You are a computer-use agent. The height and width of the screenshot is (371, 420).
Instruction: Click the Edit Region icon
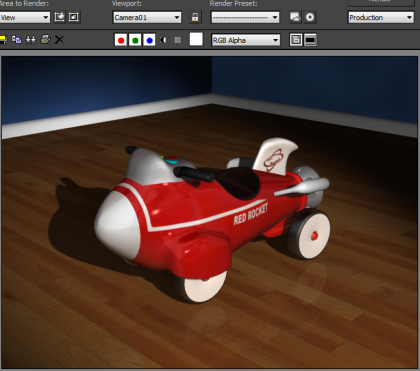[x=60, y=17]
